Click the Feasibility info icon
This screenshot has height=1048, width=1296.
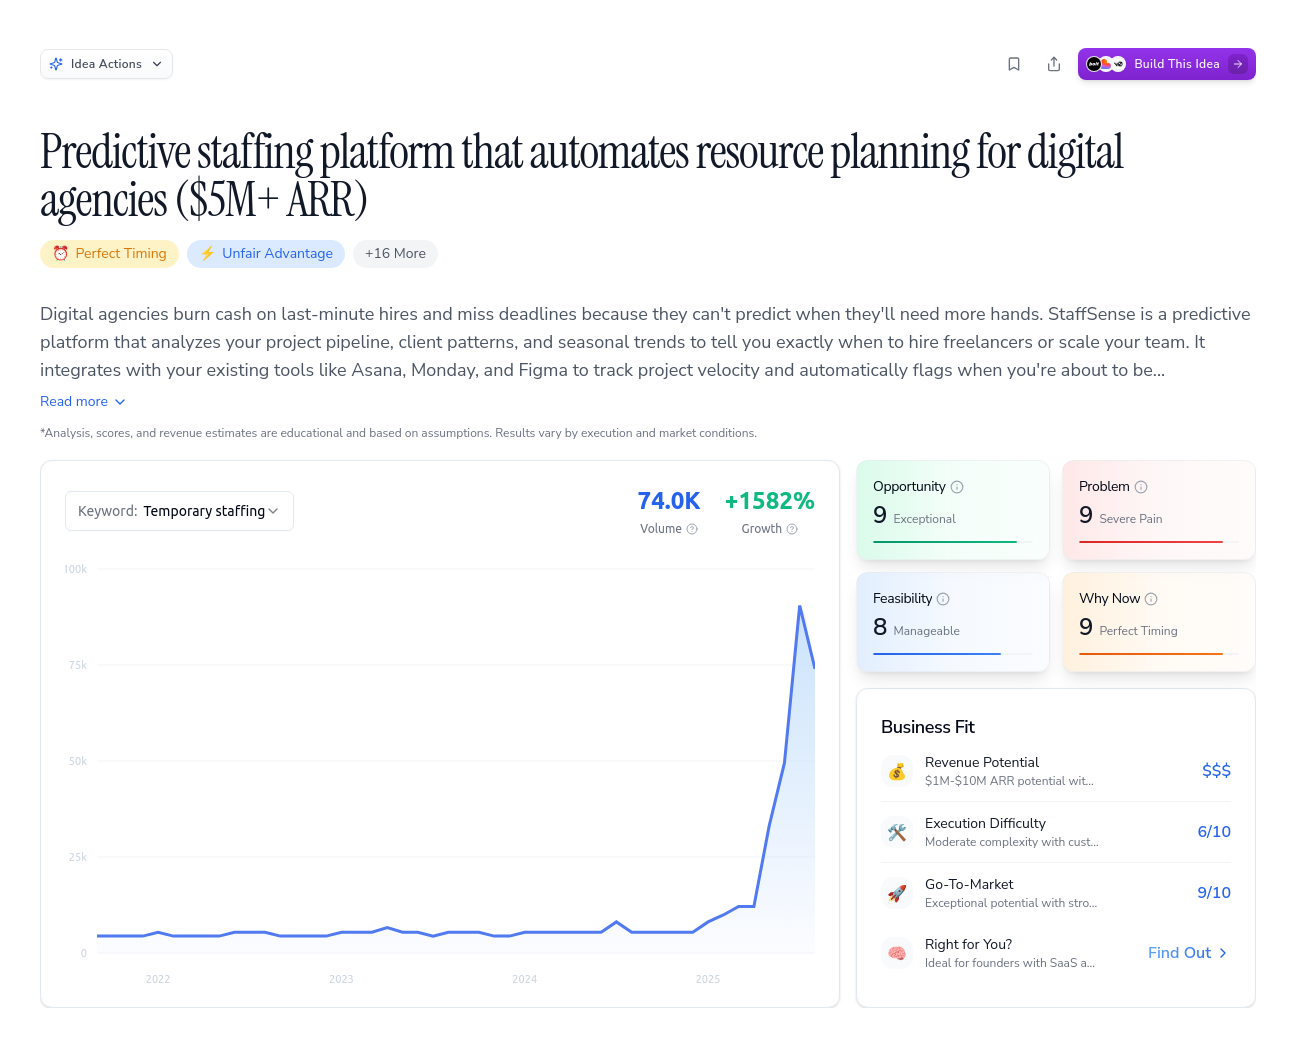tap(943, 599)
